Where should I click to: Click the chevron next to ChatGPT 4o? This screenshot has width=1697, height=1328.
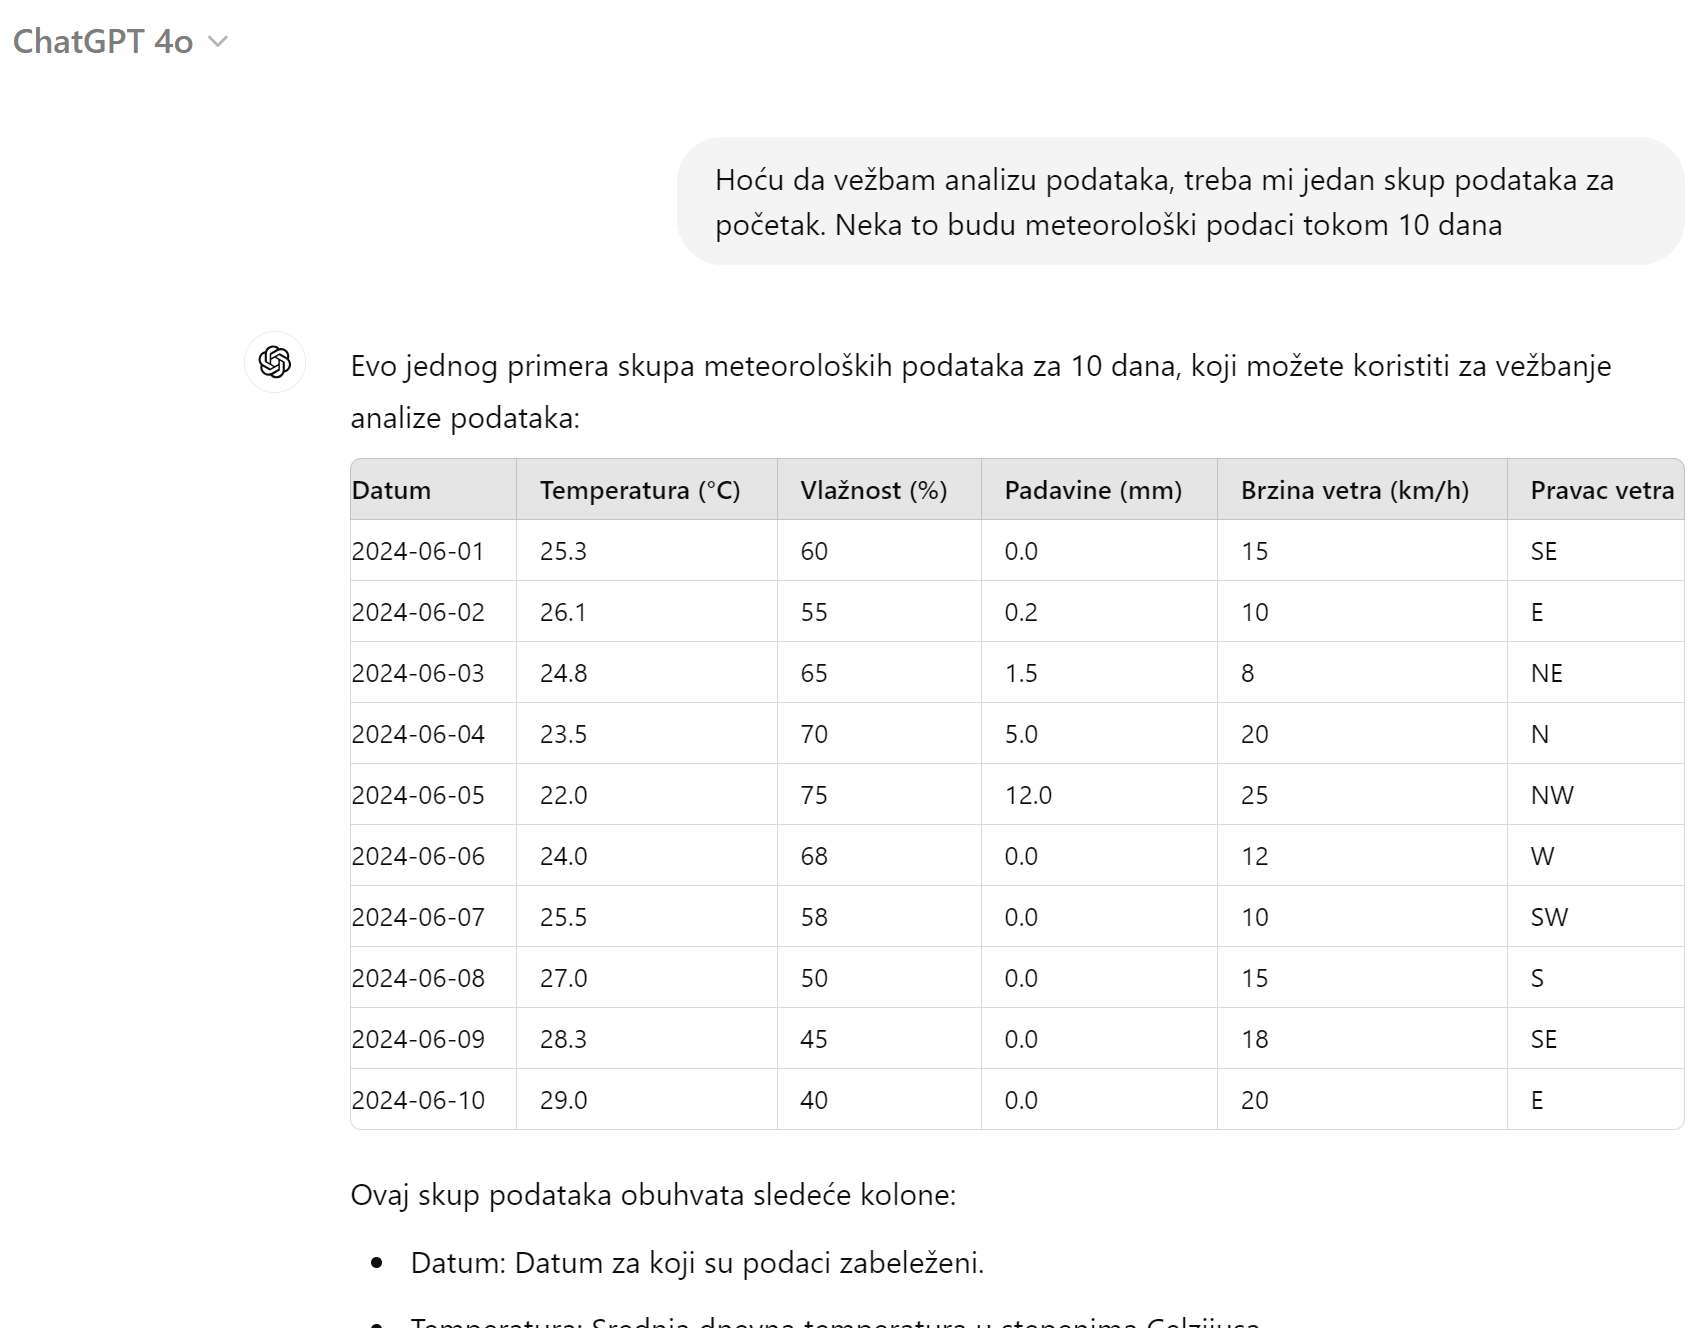(217, 42)
